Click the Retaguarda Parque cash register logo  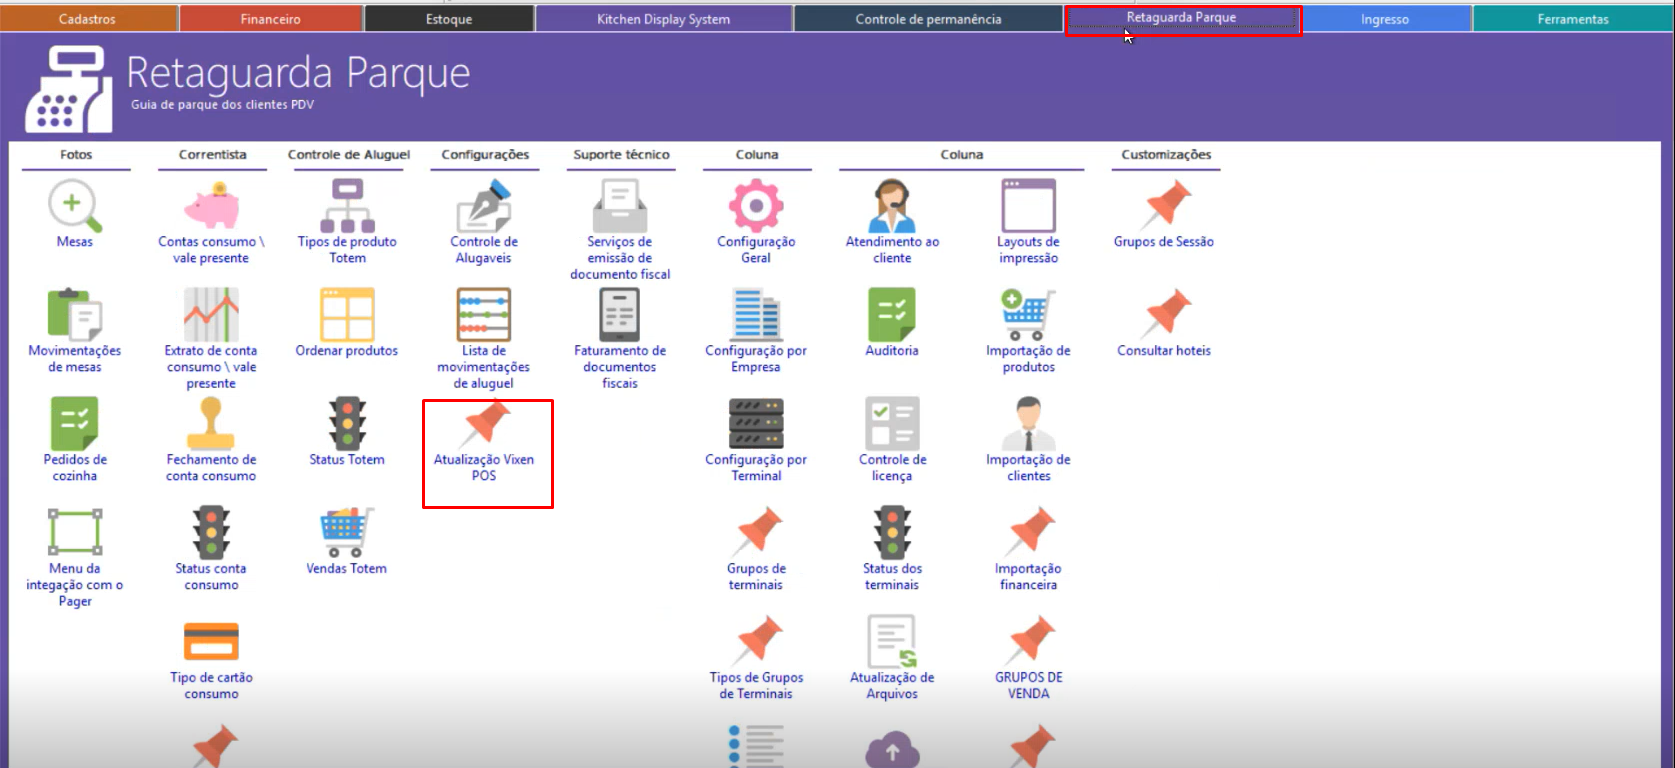point(68,92)
